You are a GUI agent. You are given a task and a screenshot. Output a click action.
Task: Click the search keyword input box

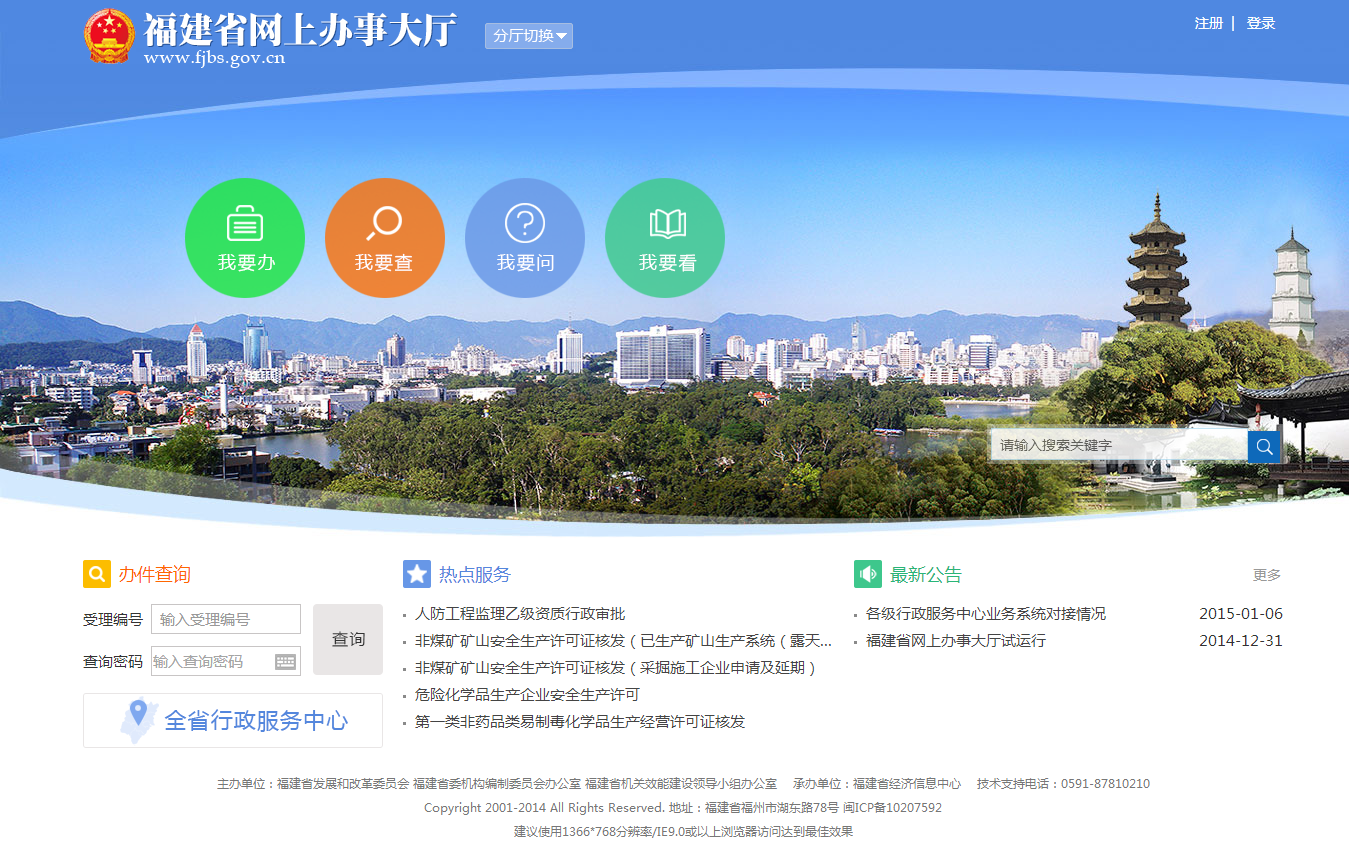pyautogui.click(x=1118, y=446)
